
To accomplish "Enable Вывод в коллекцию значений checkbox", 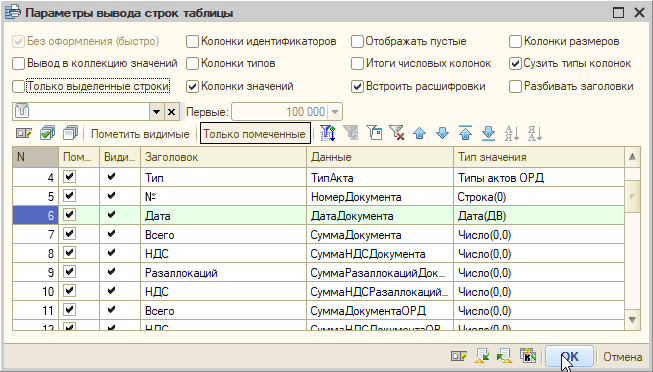I will tap(18, 64).
